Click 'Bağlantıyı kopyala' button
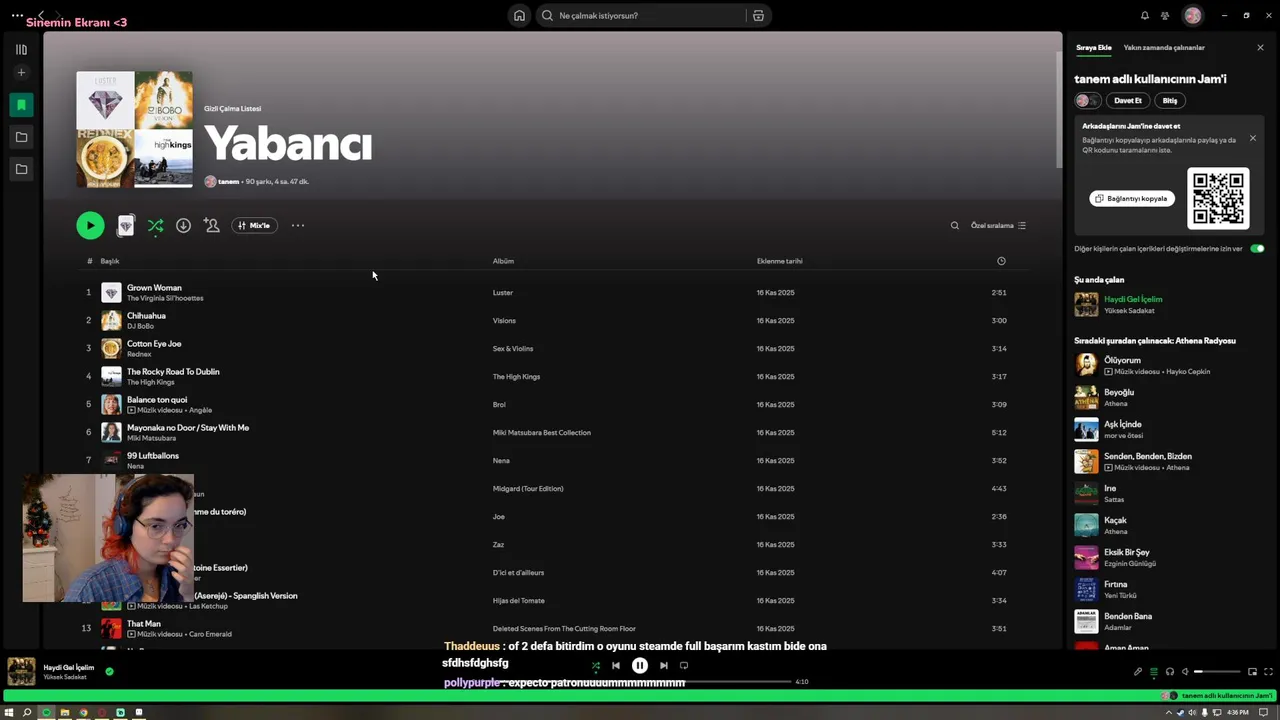The height and width of the screenshot is (720, 1280). 1132,198
